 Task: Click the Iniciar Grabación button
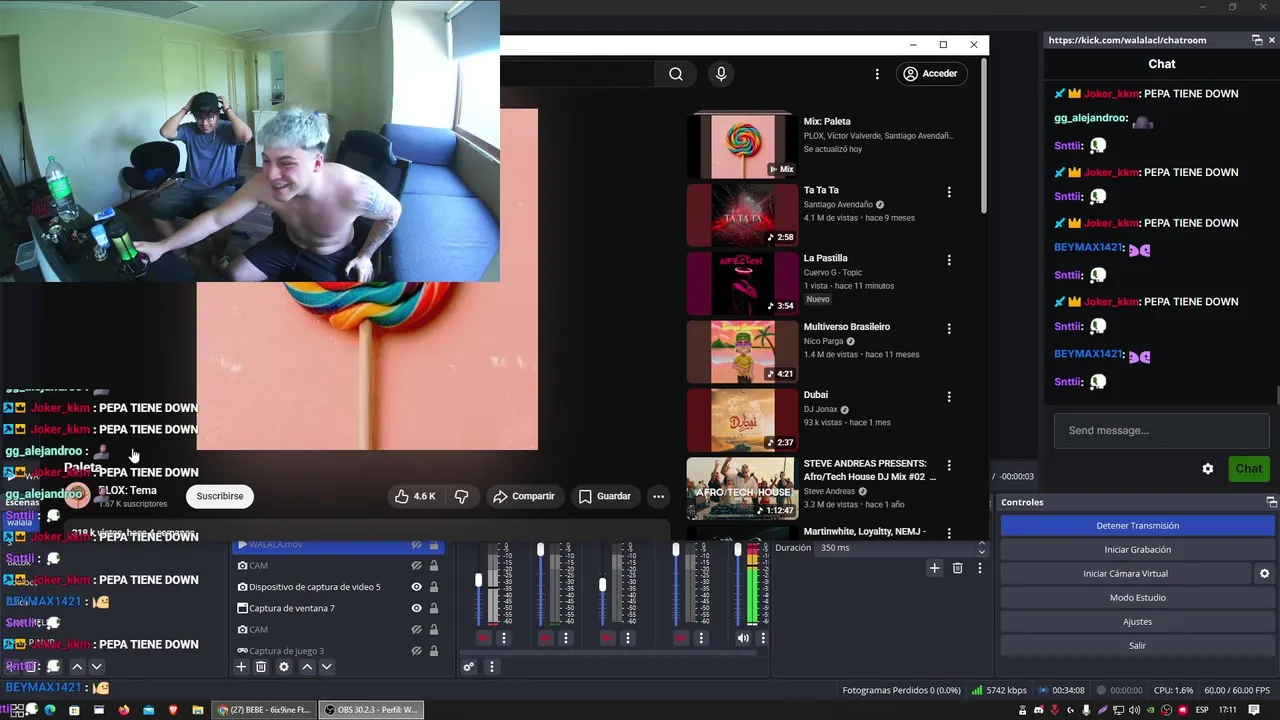pyautogui.click(x=1137, y=550)
